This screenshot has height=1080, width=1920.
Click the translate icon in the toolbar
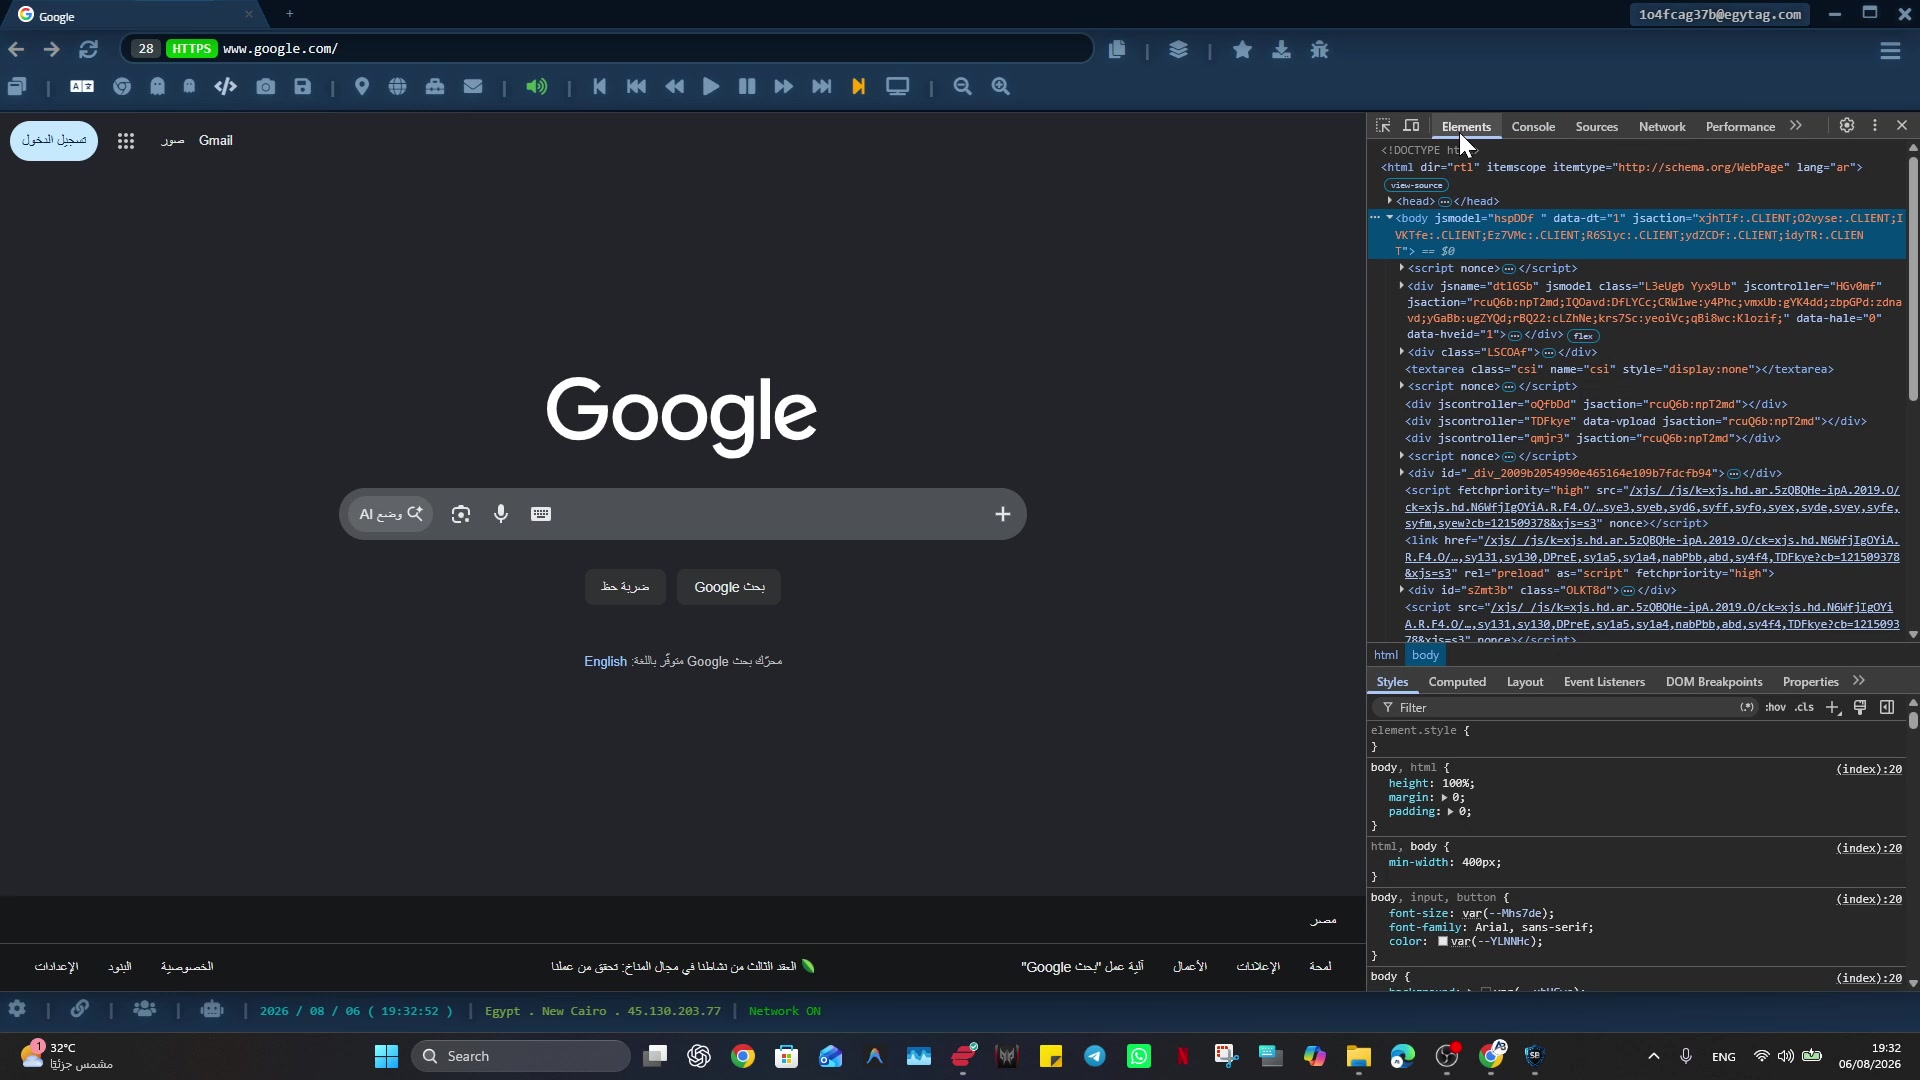[82, 87]
